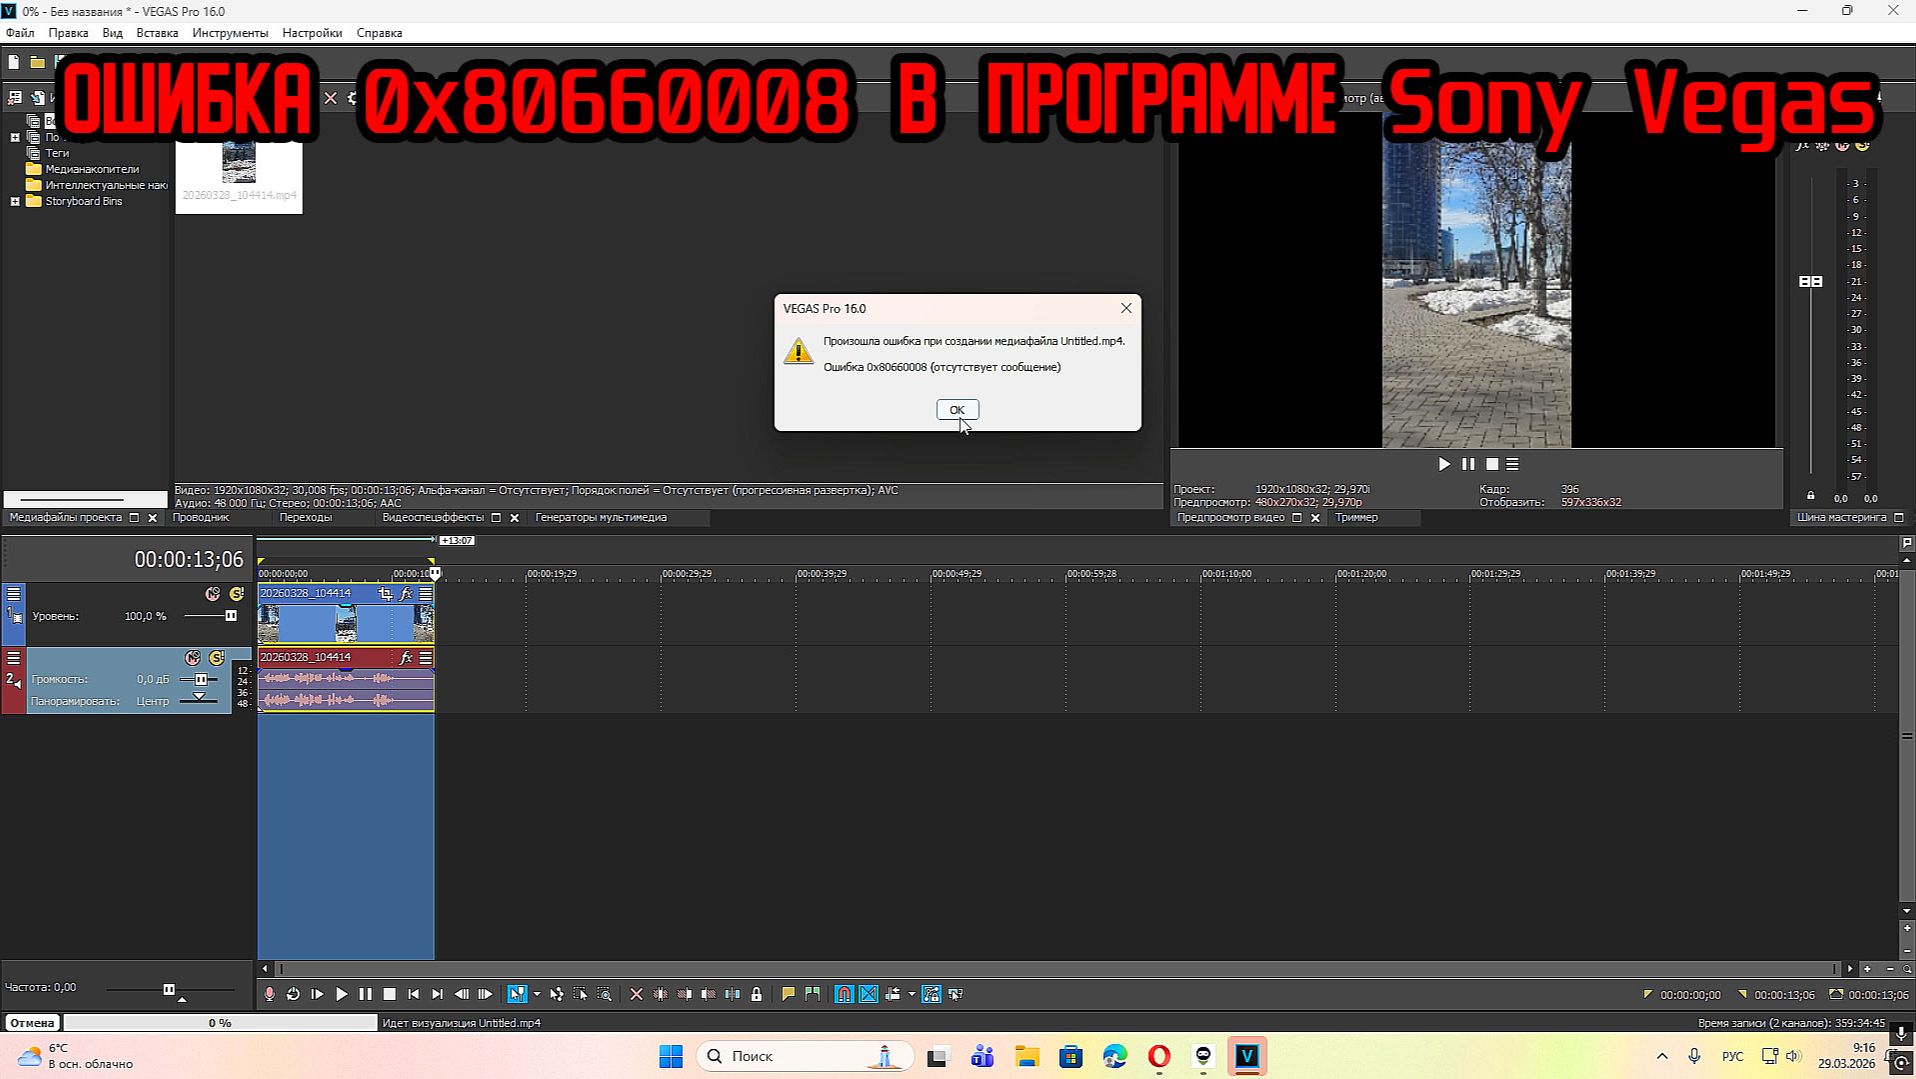Open the video clip's hamburger menu
Screen dimensions: 1916x1079
pyautogui.click(x=425, y=594)
